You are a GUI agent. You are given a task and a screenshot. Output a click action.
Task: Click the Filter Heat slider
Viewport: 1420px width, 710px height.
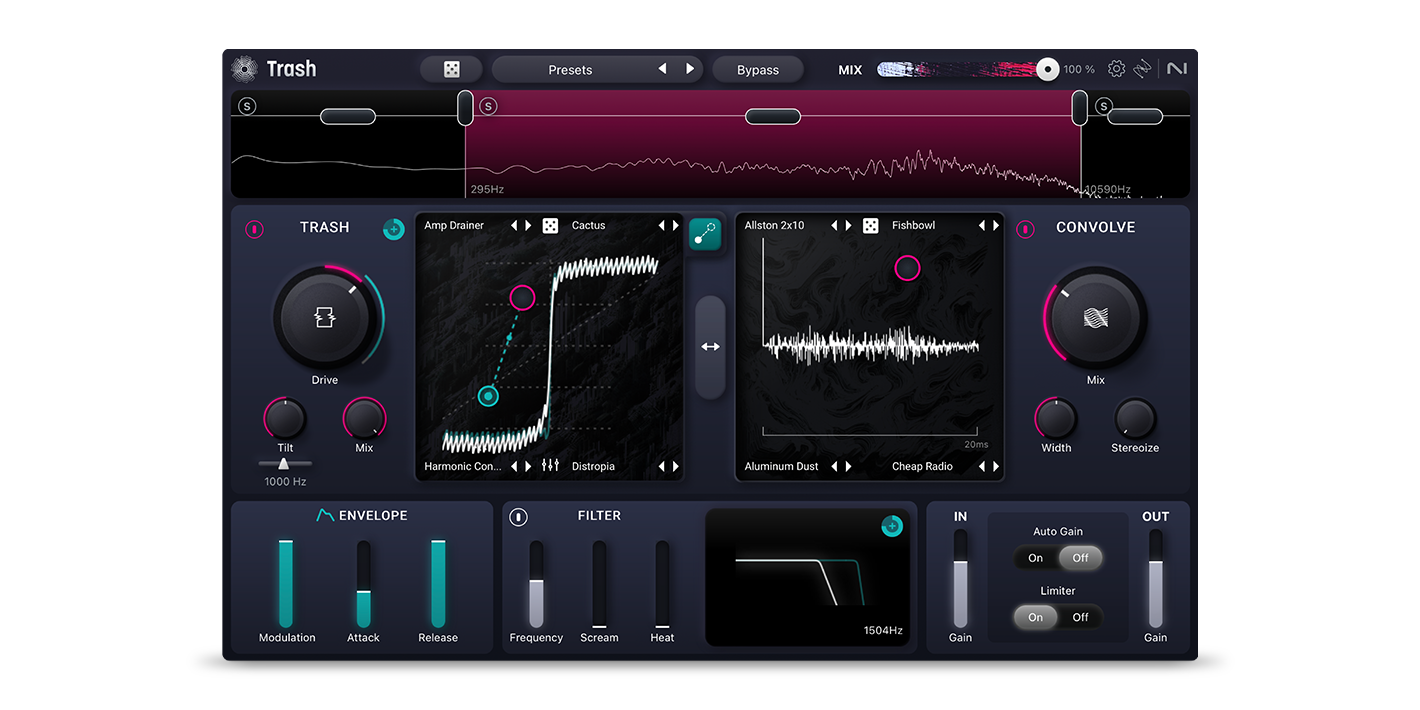662,584
